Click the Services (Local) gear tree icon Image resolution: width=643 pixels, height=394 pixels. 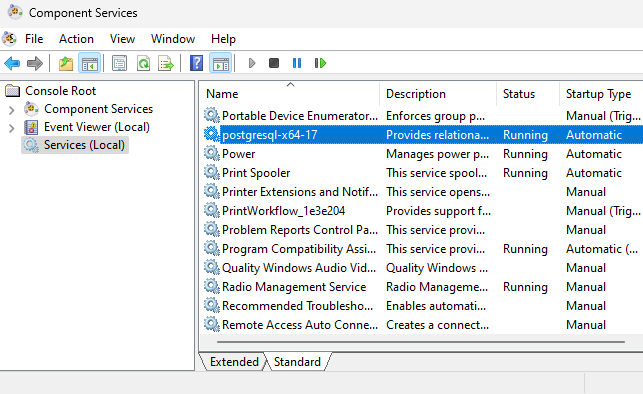(x=31, y=145)
